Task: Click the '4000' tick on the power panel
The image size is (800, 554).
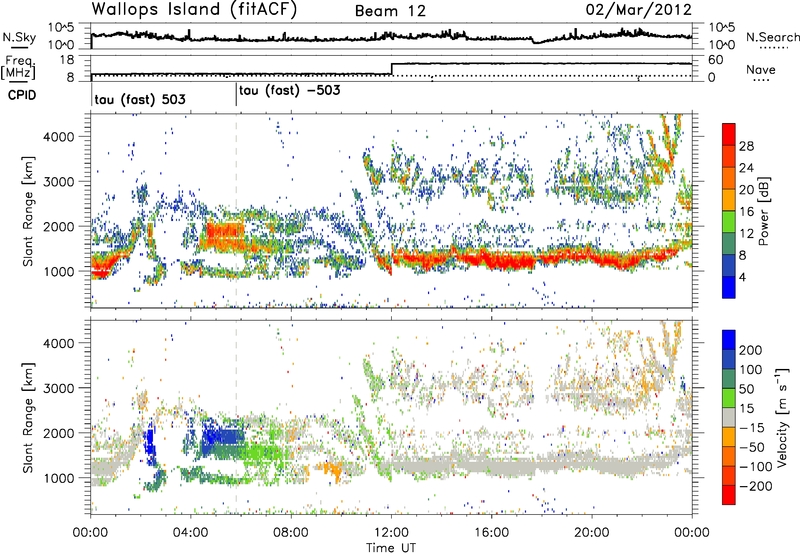Action: pyautogui.click(x=58, y=137)
